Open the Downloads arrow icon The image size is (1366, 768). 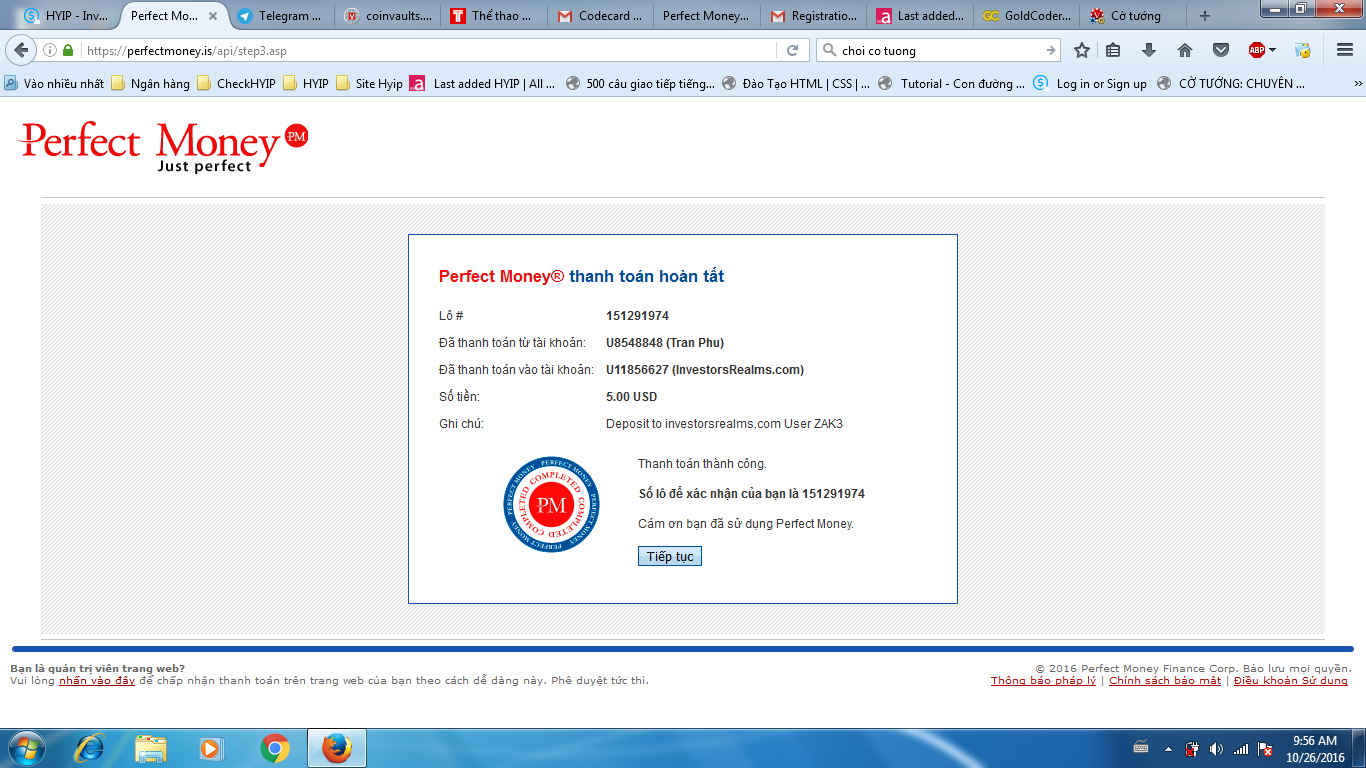[1149, 50]
